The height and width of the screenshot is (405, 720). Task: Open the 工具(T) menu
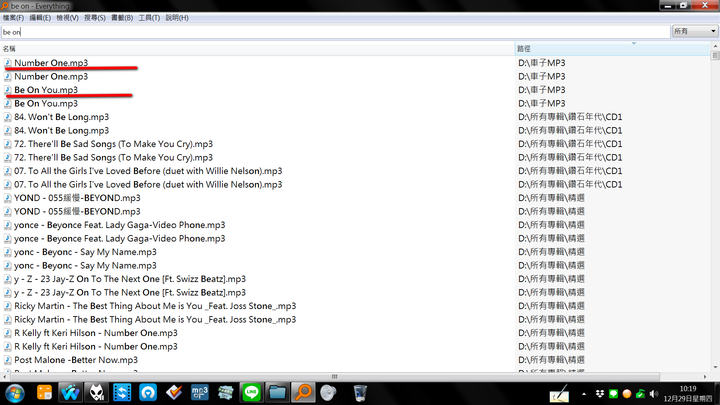tap(149, 18)
